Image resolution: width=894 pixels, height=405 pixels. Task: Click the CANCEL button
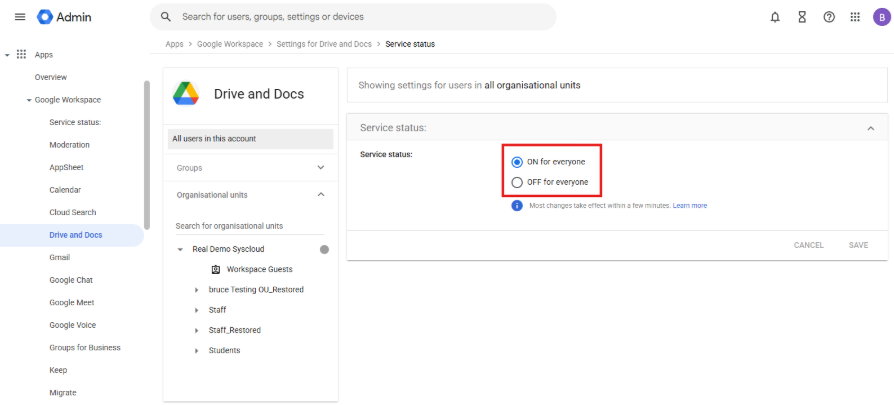[x=808, y=245]
